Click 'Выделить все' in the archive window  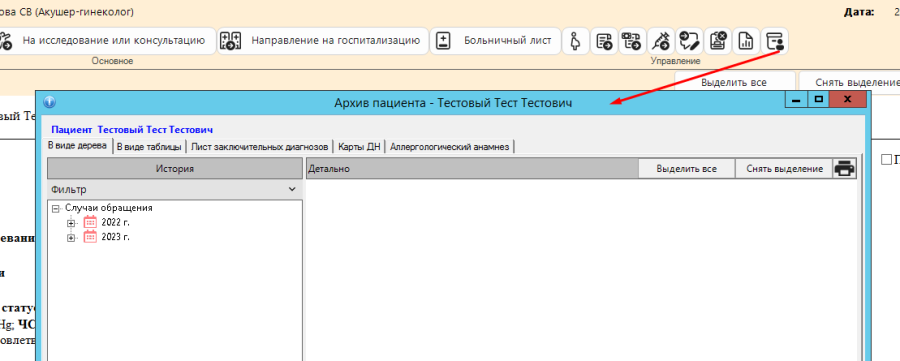pyautogui.click(x=686, y=169)
